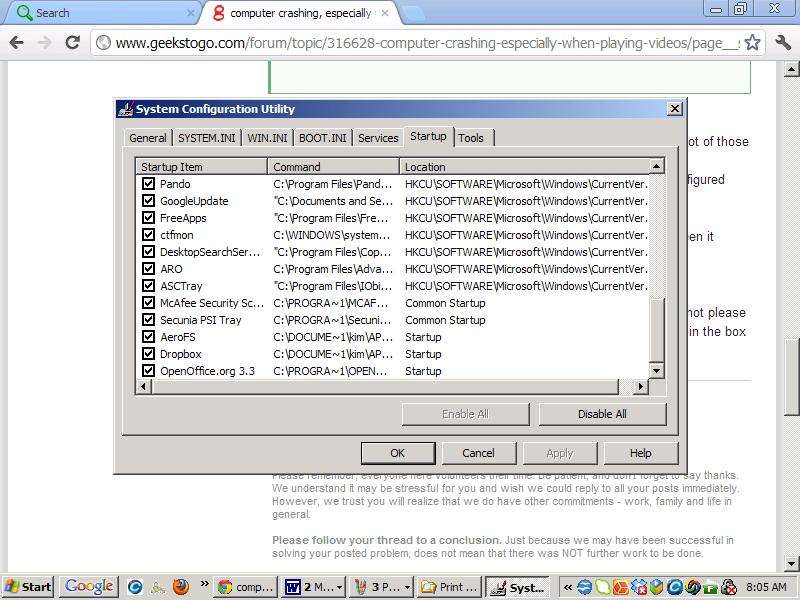
Task: Click the Google search box in the taskbar
Action: 89,587
